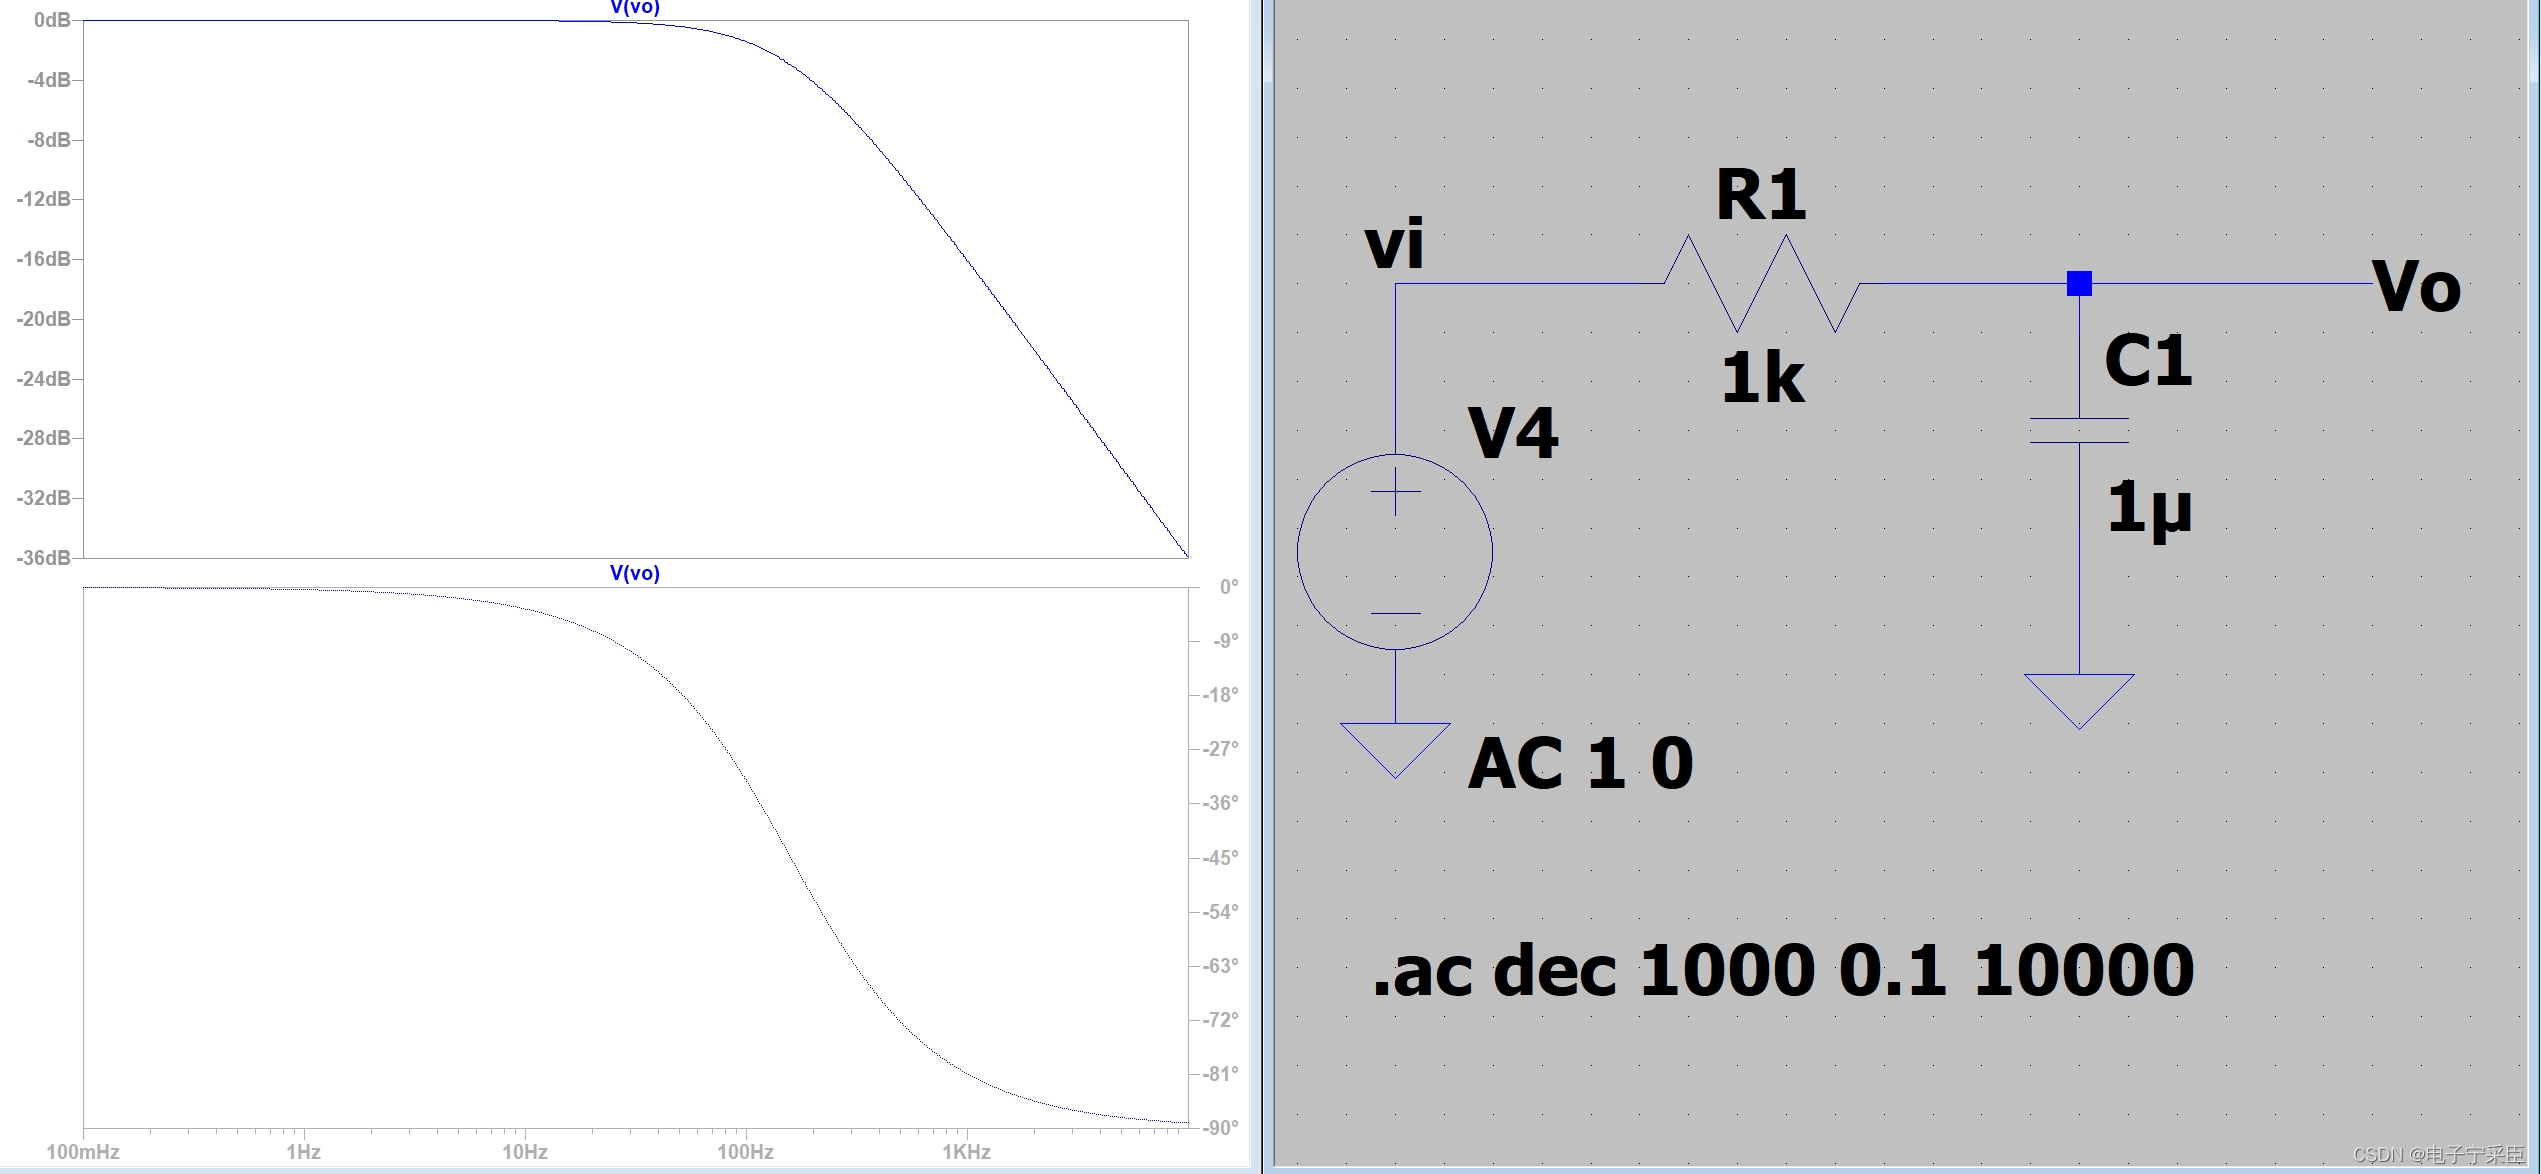
Task: Click the -20dB tick on magnitude axis
Action: [x=44, y=319]
